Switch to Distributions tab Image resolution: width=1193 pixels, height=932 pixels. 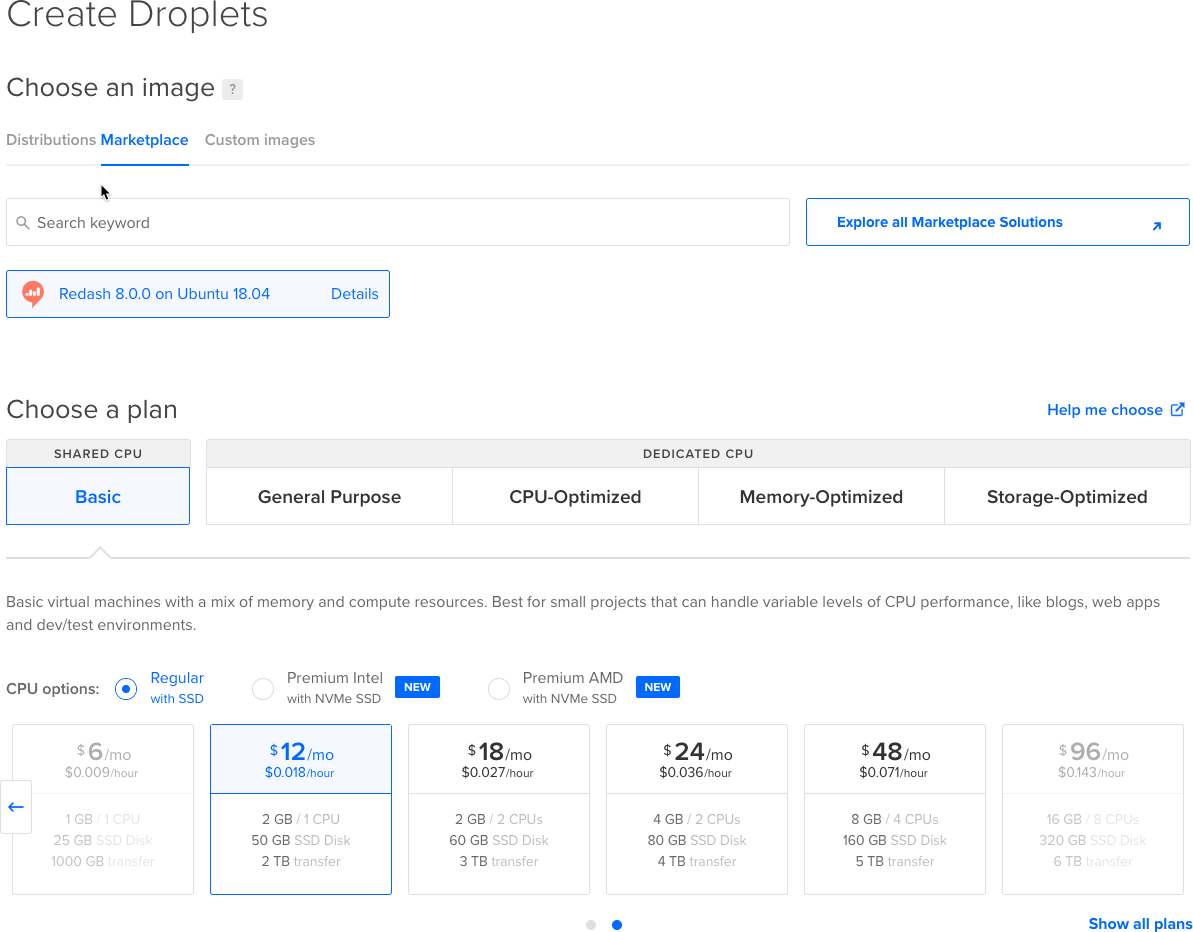(51, 140)
